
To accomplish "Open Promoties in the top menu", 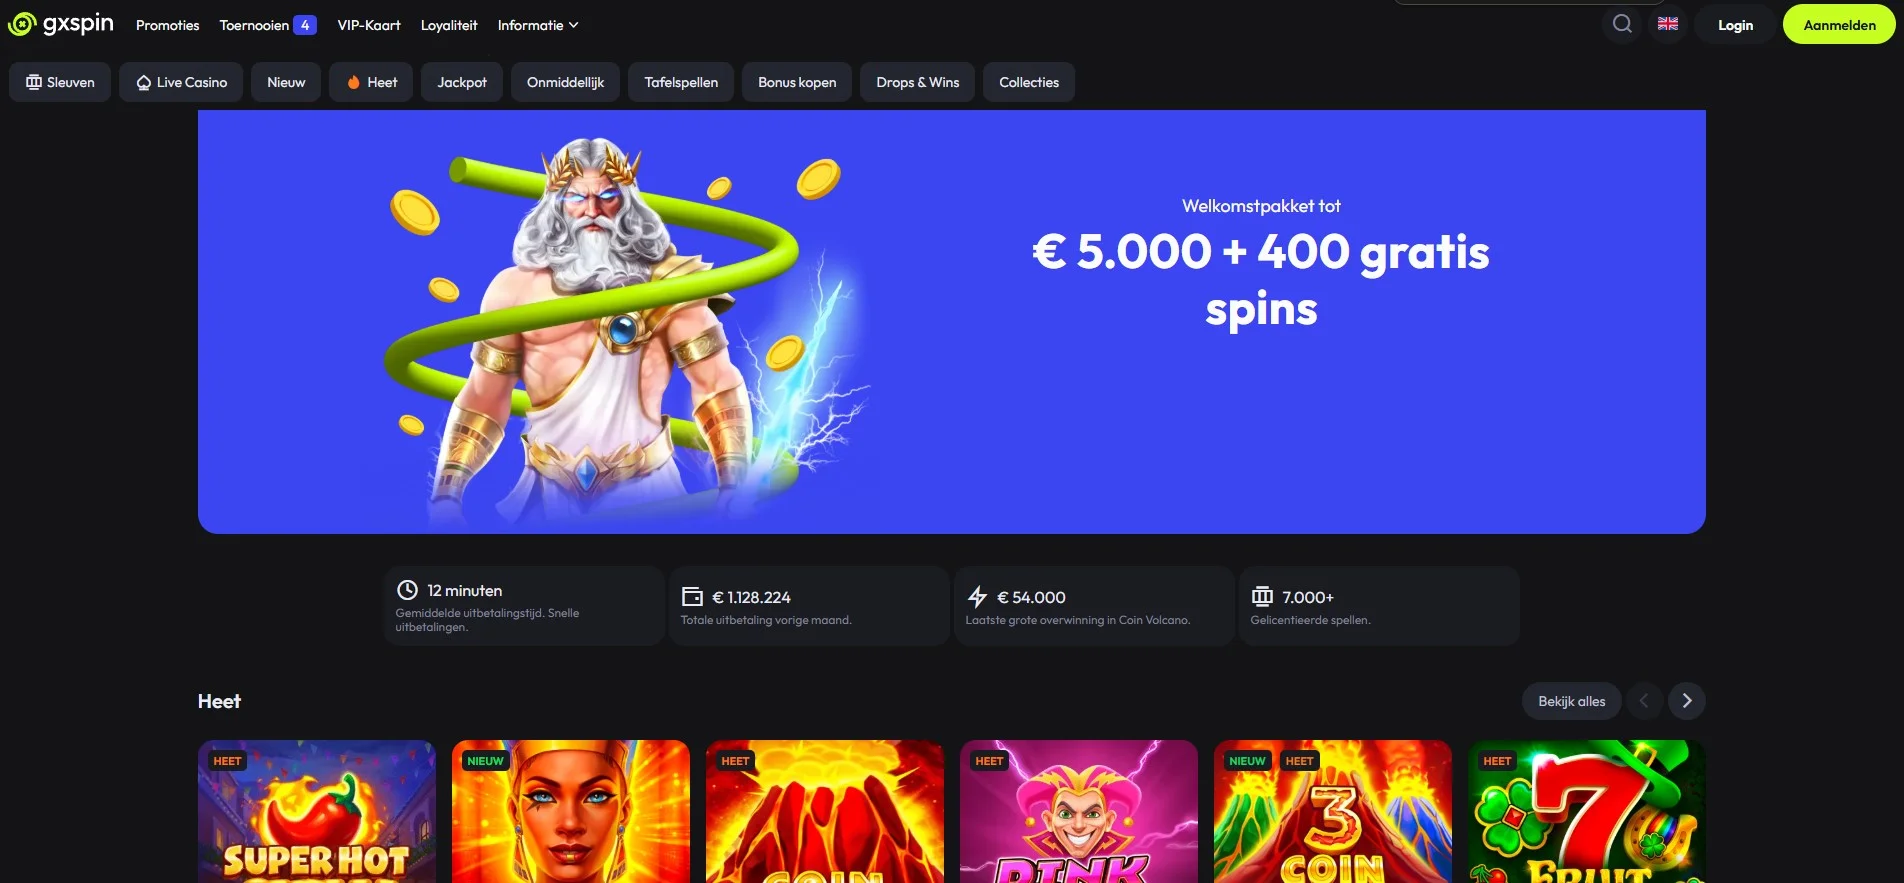I will tap(167, 25).
